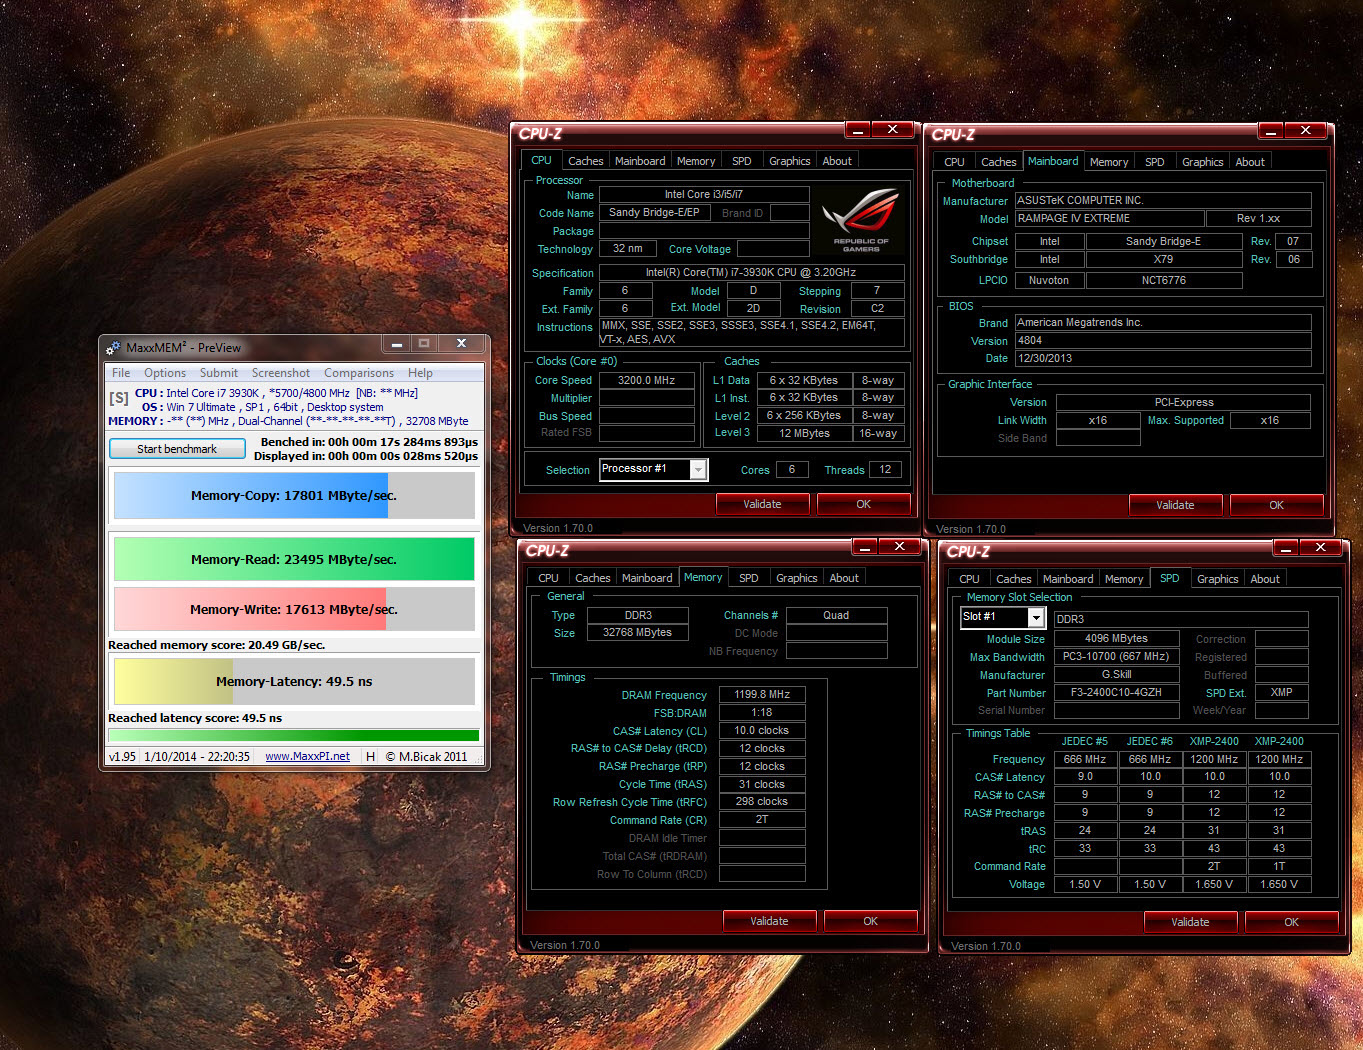Open the Screenshot menu in MaxxMEM
The width and height of the screenshot is (1363, 1050).
pos(281,373)
